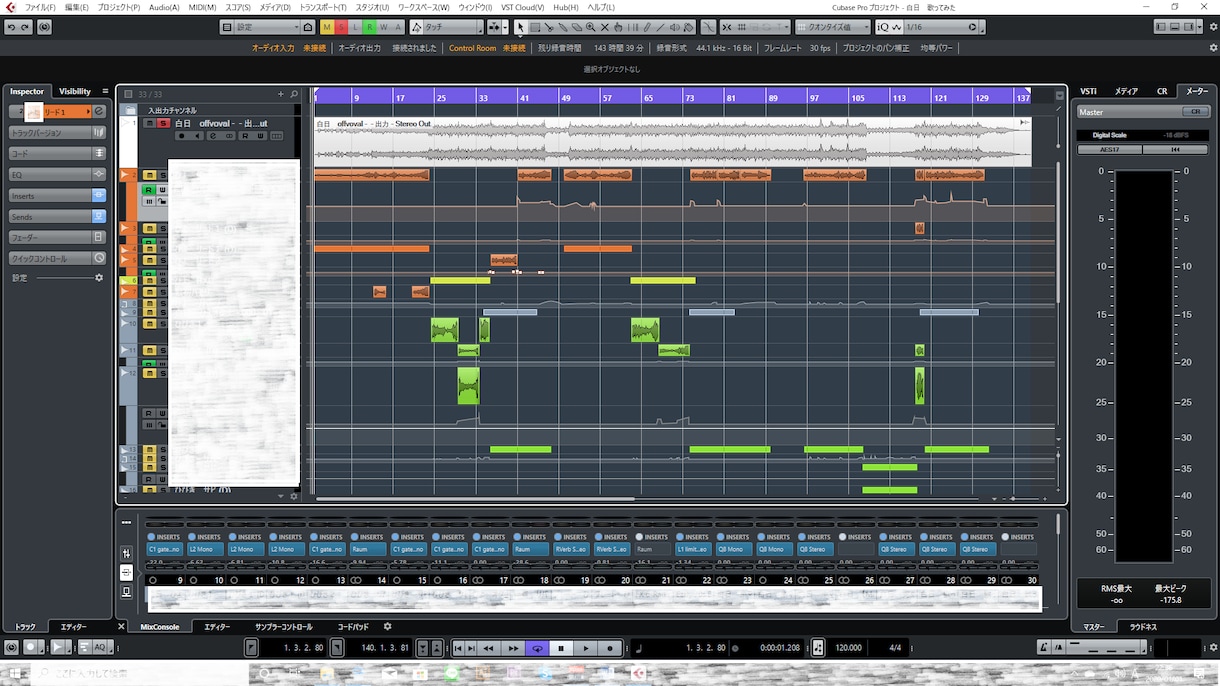Click the Redo arrow in toolbar
1220x686 pixels.
(26, 27)
